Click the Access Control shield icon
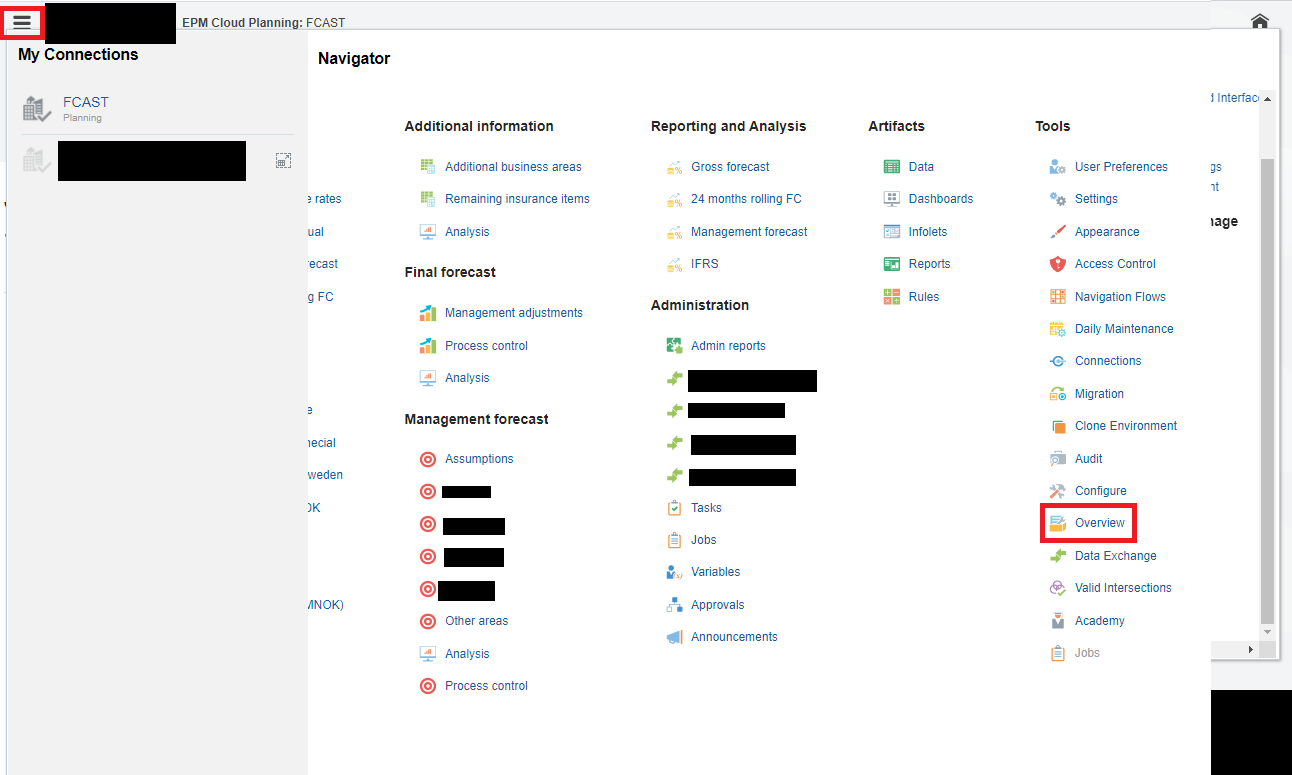1292x775 pixels. click(x=1058, y=264)
